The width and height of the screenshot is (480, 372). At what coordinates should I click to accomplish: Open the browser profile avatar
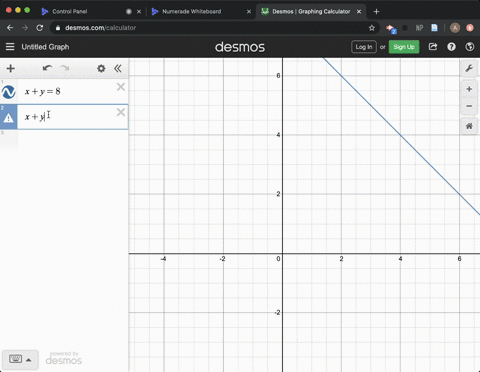pyautogui.click(x=455, y=28)
